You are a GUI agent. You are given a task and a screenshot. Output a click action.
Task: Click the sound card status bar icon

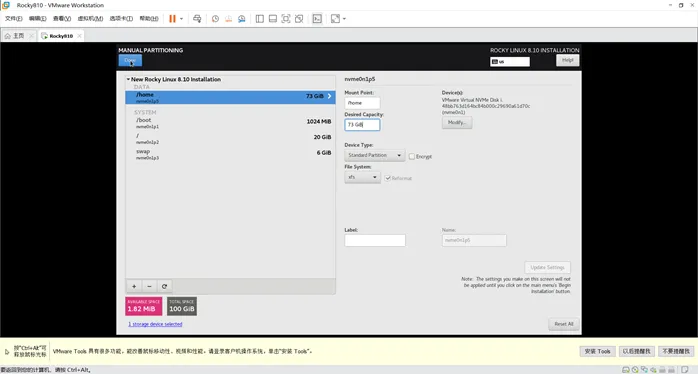click(x=653, y=370)
